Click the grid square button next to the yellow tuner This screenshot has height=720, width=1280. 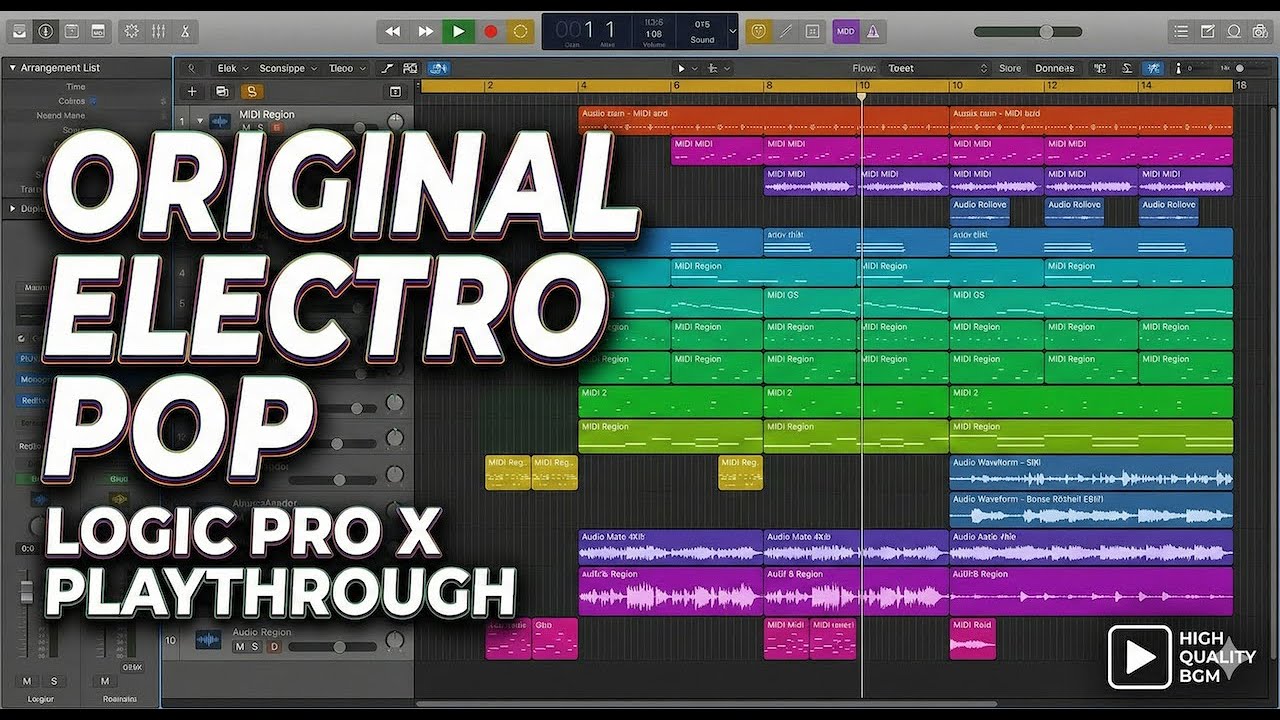click(x=812, y=31)
